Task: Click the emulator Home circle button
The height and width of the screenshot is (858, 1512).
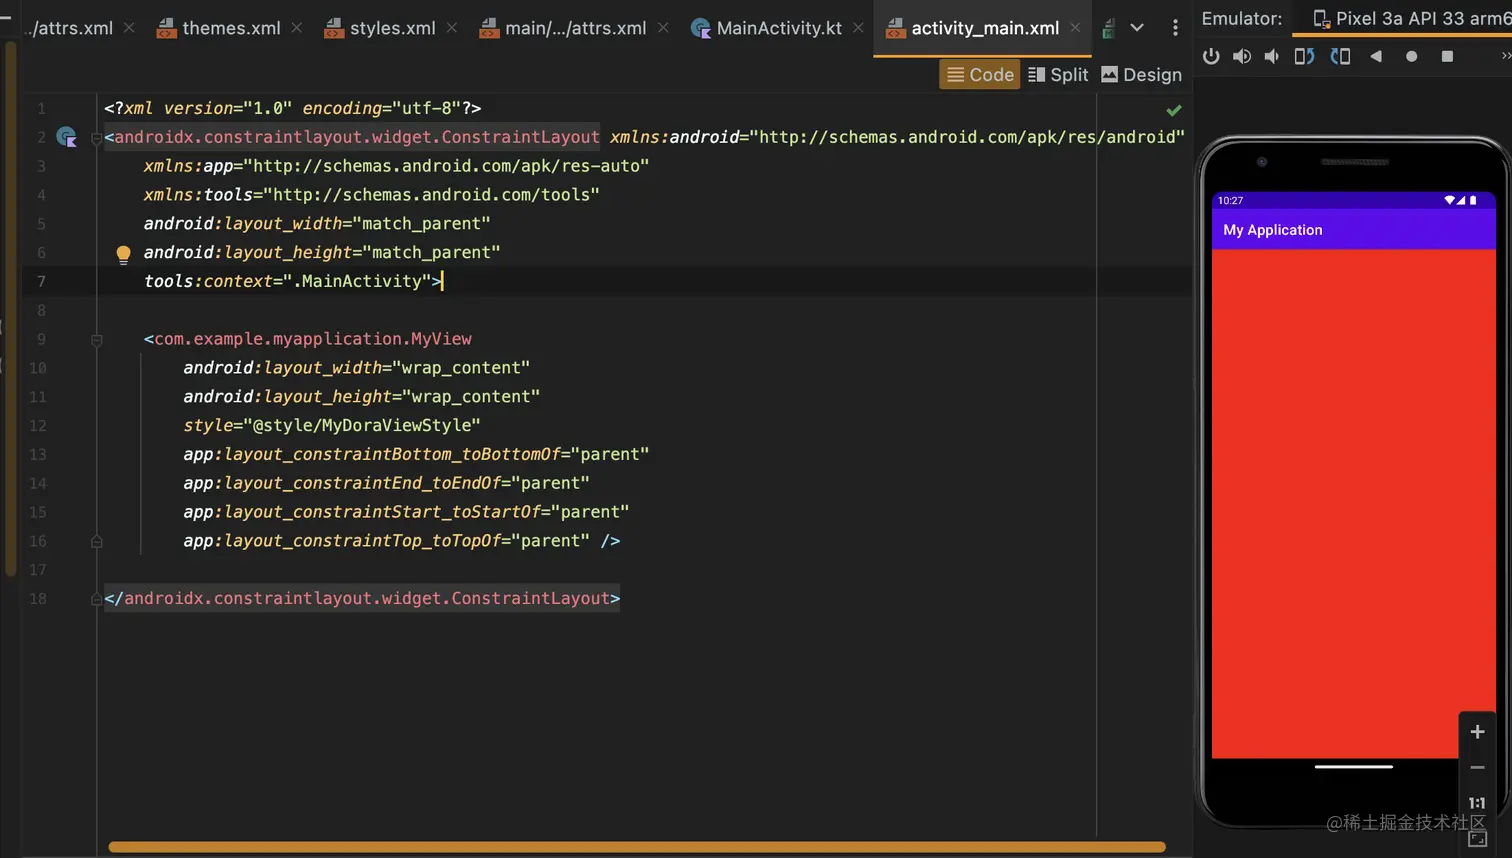Action: (1411, 56)
